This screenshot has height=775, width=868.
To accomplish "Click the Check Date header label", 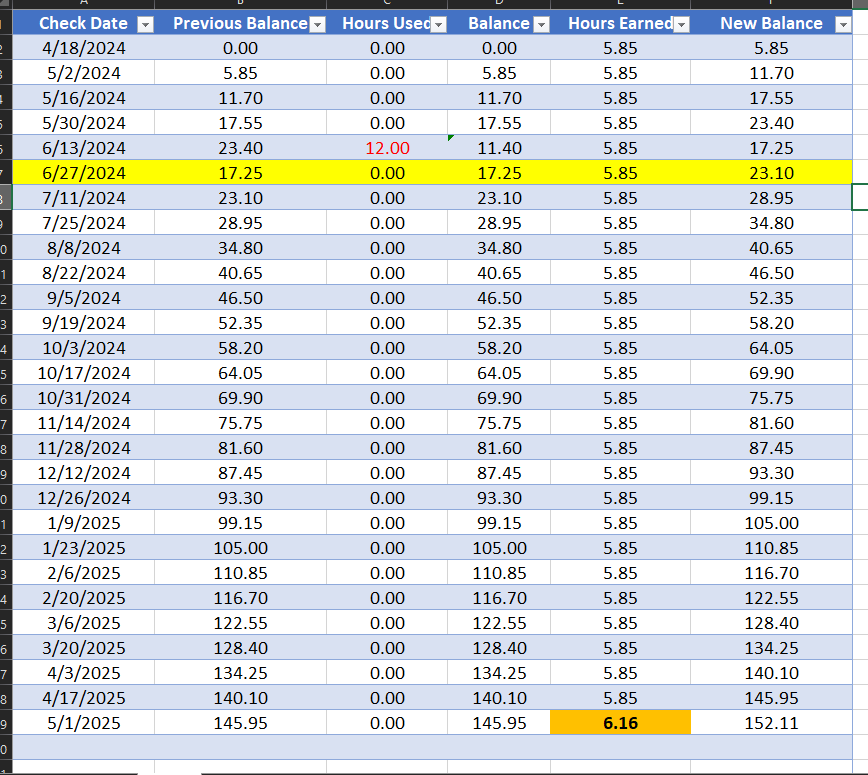I will (83, 23).
